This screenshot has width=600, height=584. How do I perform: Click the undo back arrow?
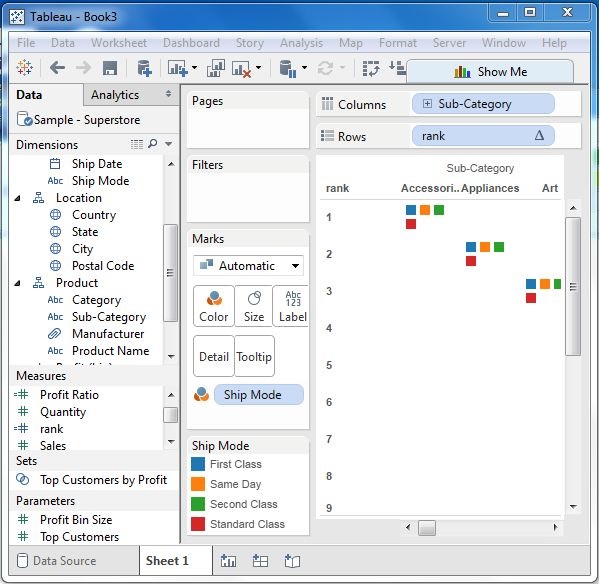57,68
